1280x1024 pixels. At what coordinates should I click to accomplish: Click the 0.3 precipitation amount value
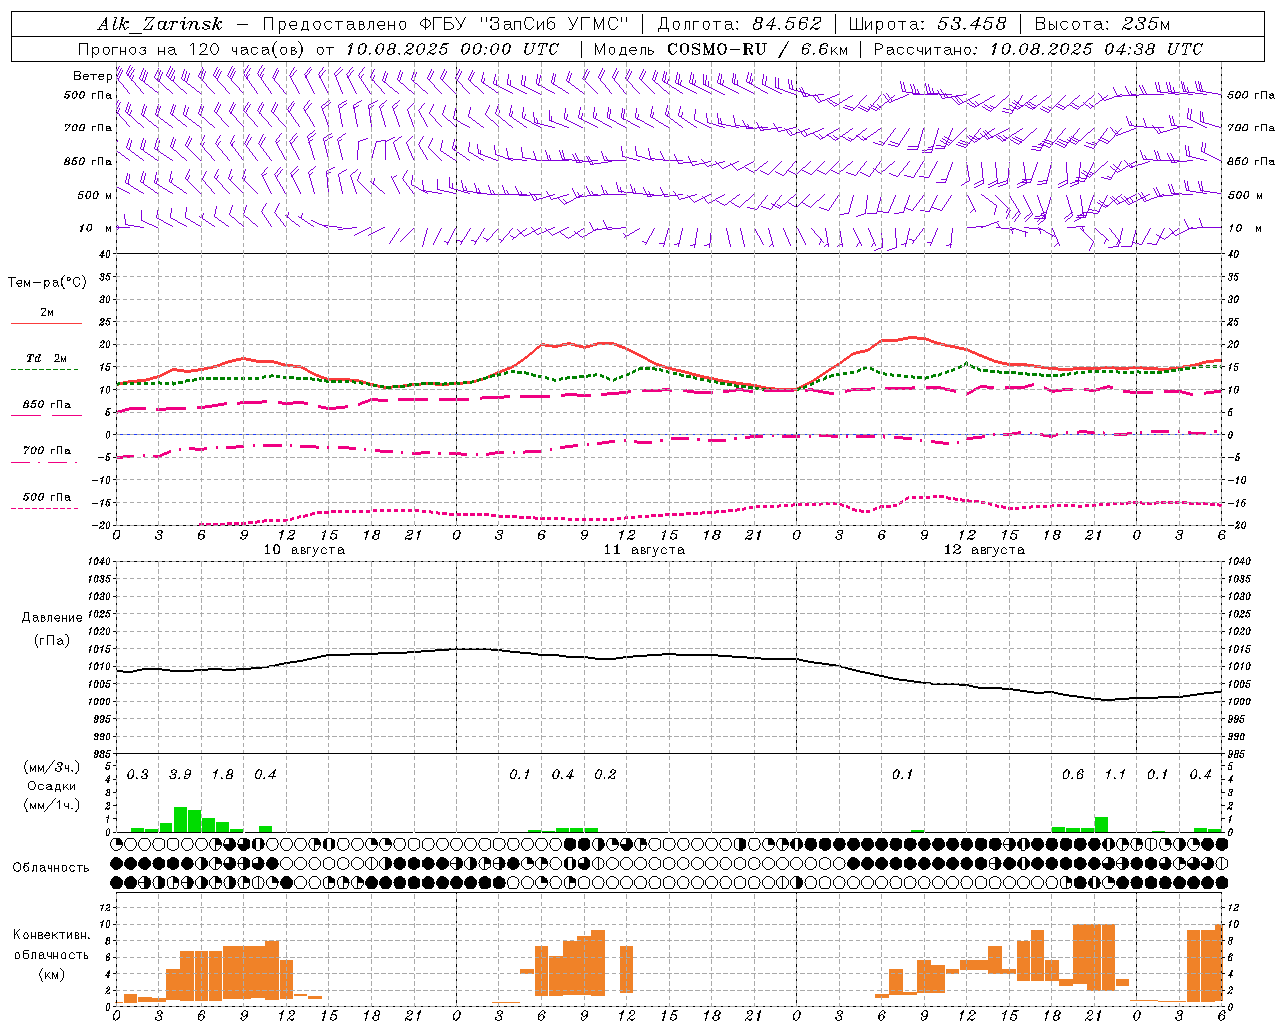pyautogui.click(x=137, y=774)
